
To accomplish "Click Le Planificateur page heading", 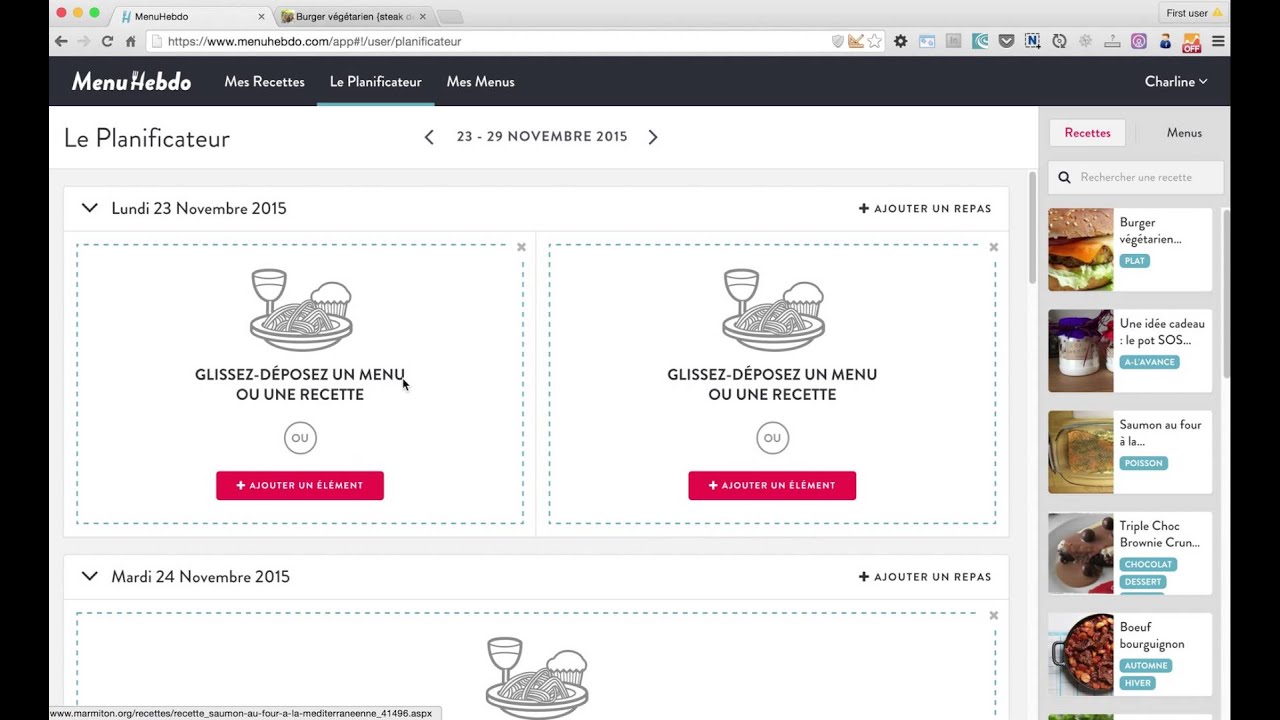I will coord(147,139).
